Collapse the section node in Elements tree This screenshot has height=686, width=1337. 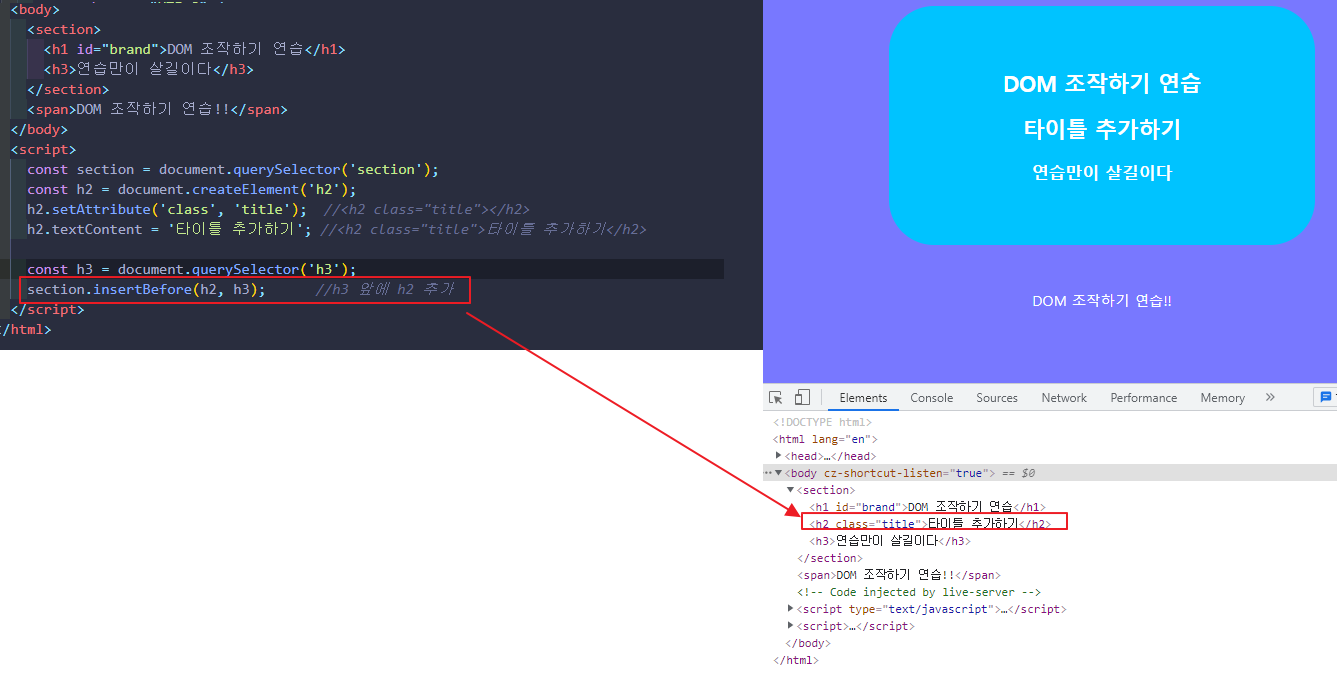click(791, 490)
